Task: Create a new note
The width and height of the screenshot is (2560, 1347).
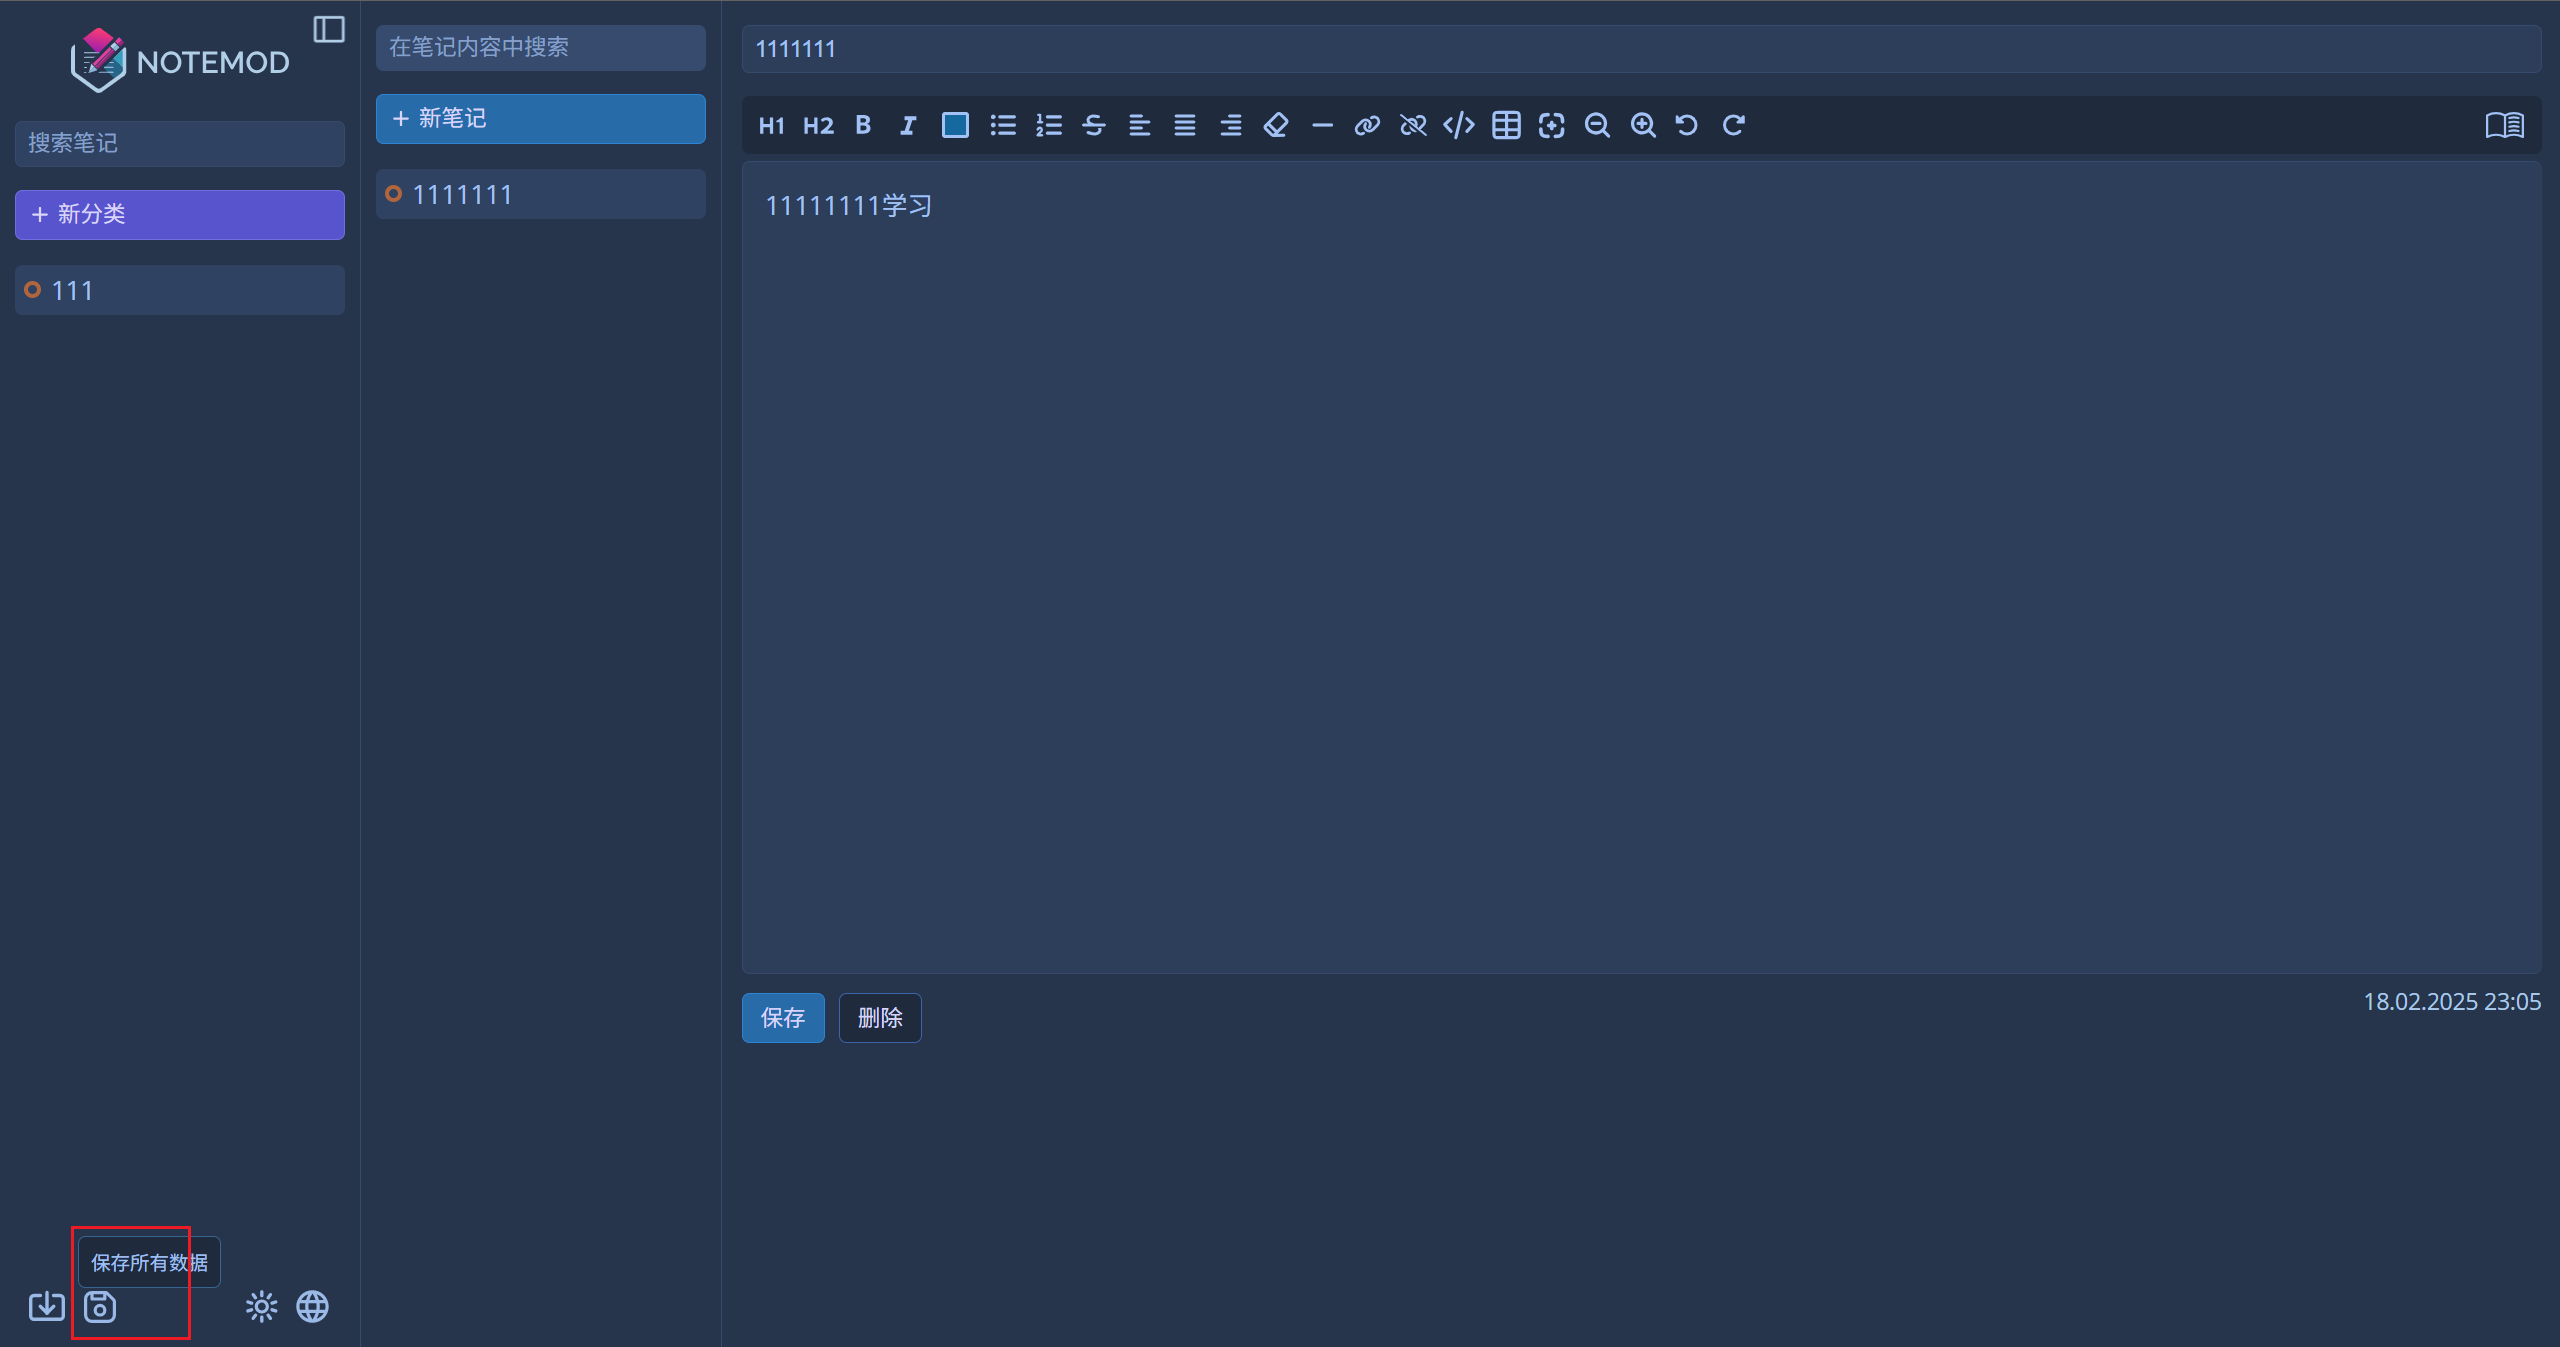Action: pyautogui.click(x=541, y=118)
